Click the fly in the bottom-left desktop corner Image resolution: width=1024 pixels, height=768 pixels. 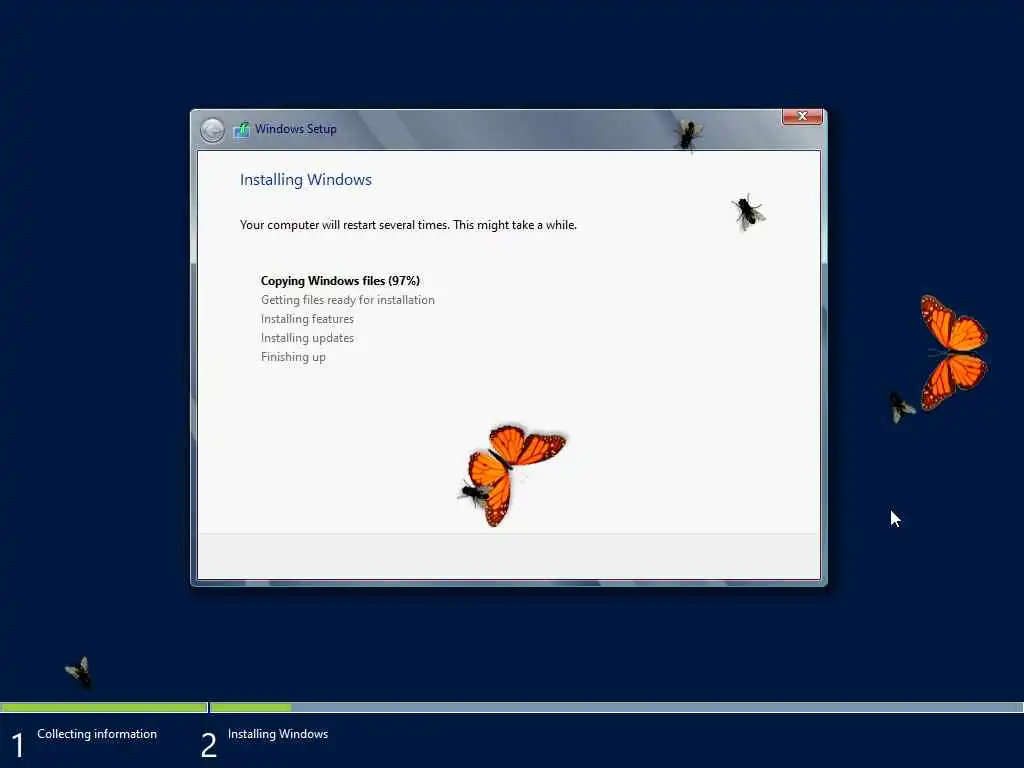[79, 672]
